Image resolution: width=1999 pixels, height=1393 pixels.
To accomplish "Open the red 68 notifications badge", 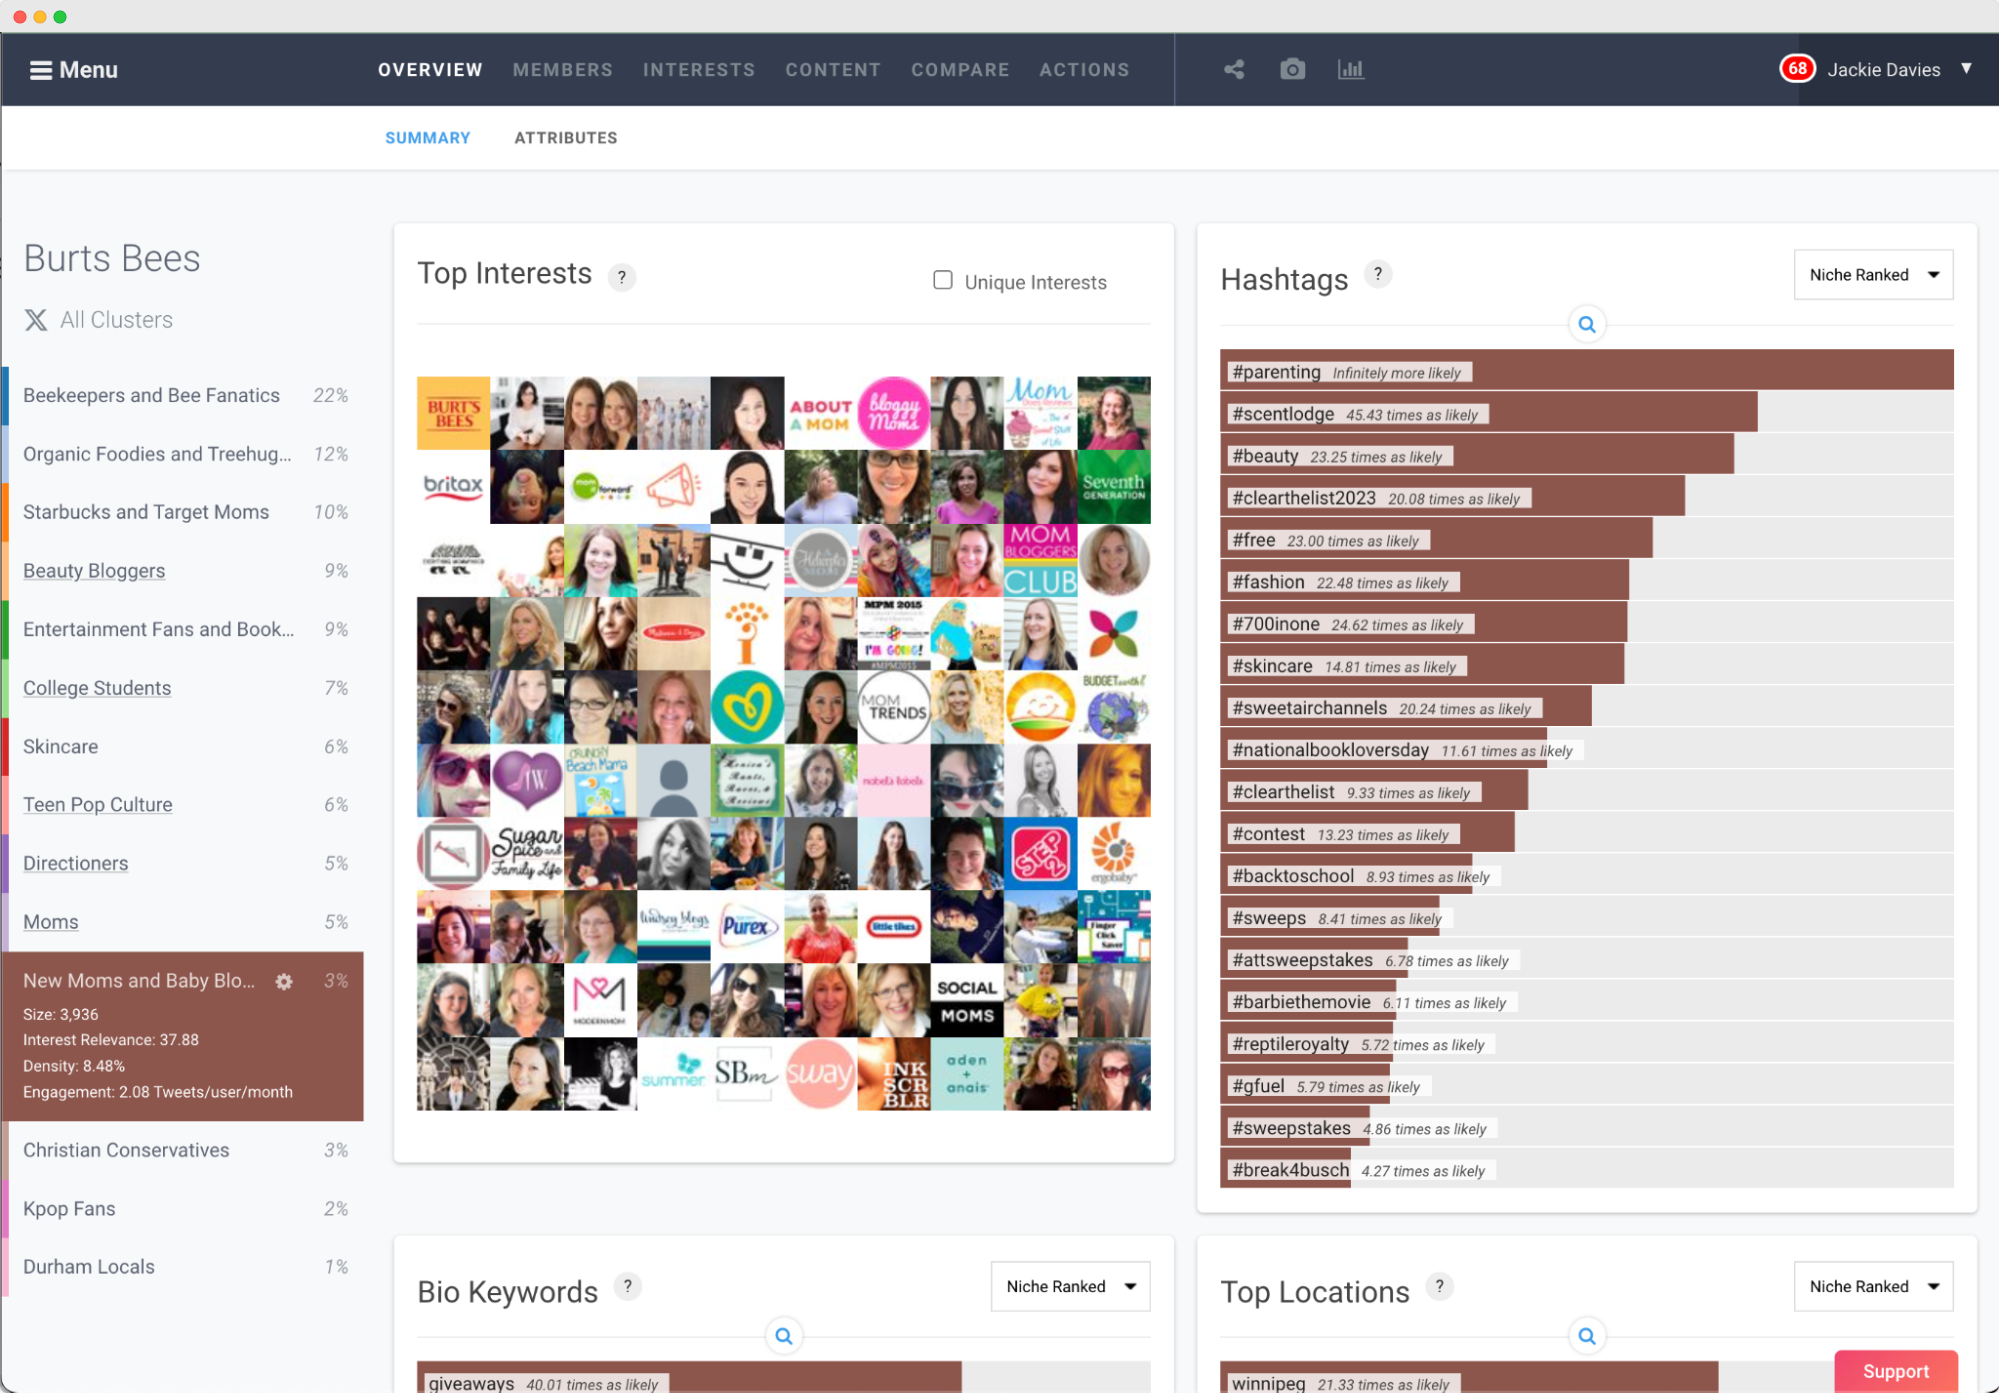I will [1797, 69].
